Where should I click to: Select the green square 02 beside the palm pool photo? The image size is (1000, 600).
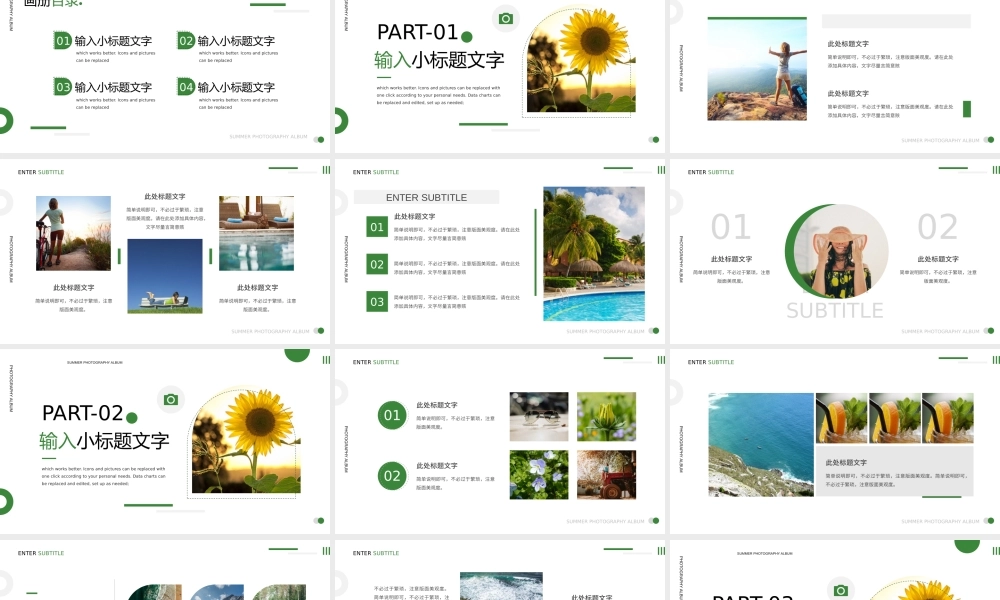pos(377,264)
